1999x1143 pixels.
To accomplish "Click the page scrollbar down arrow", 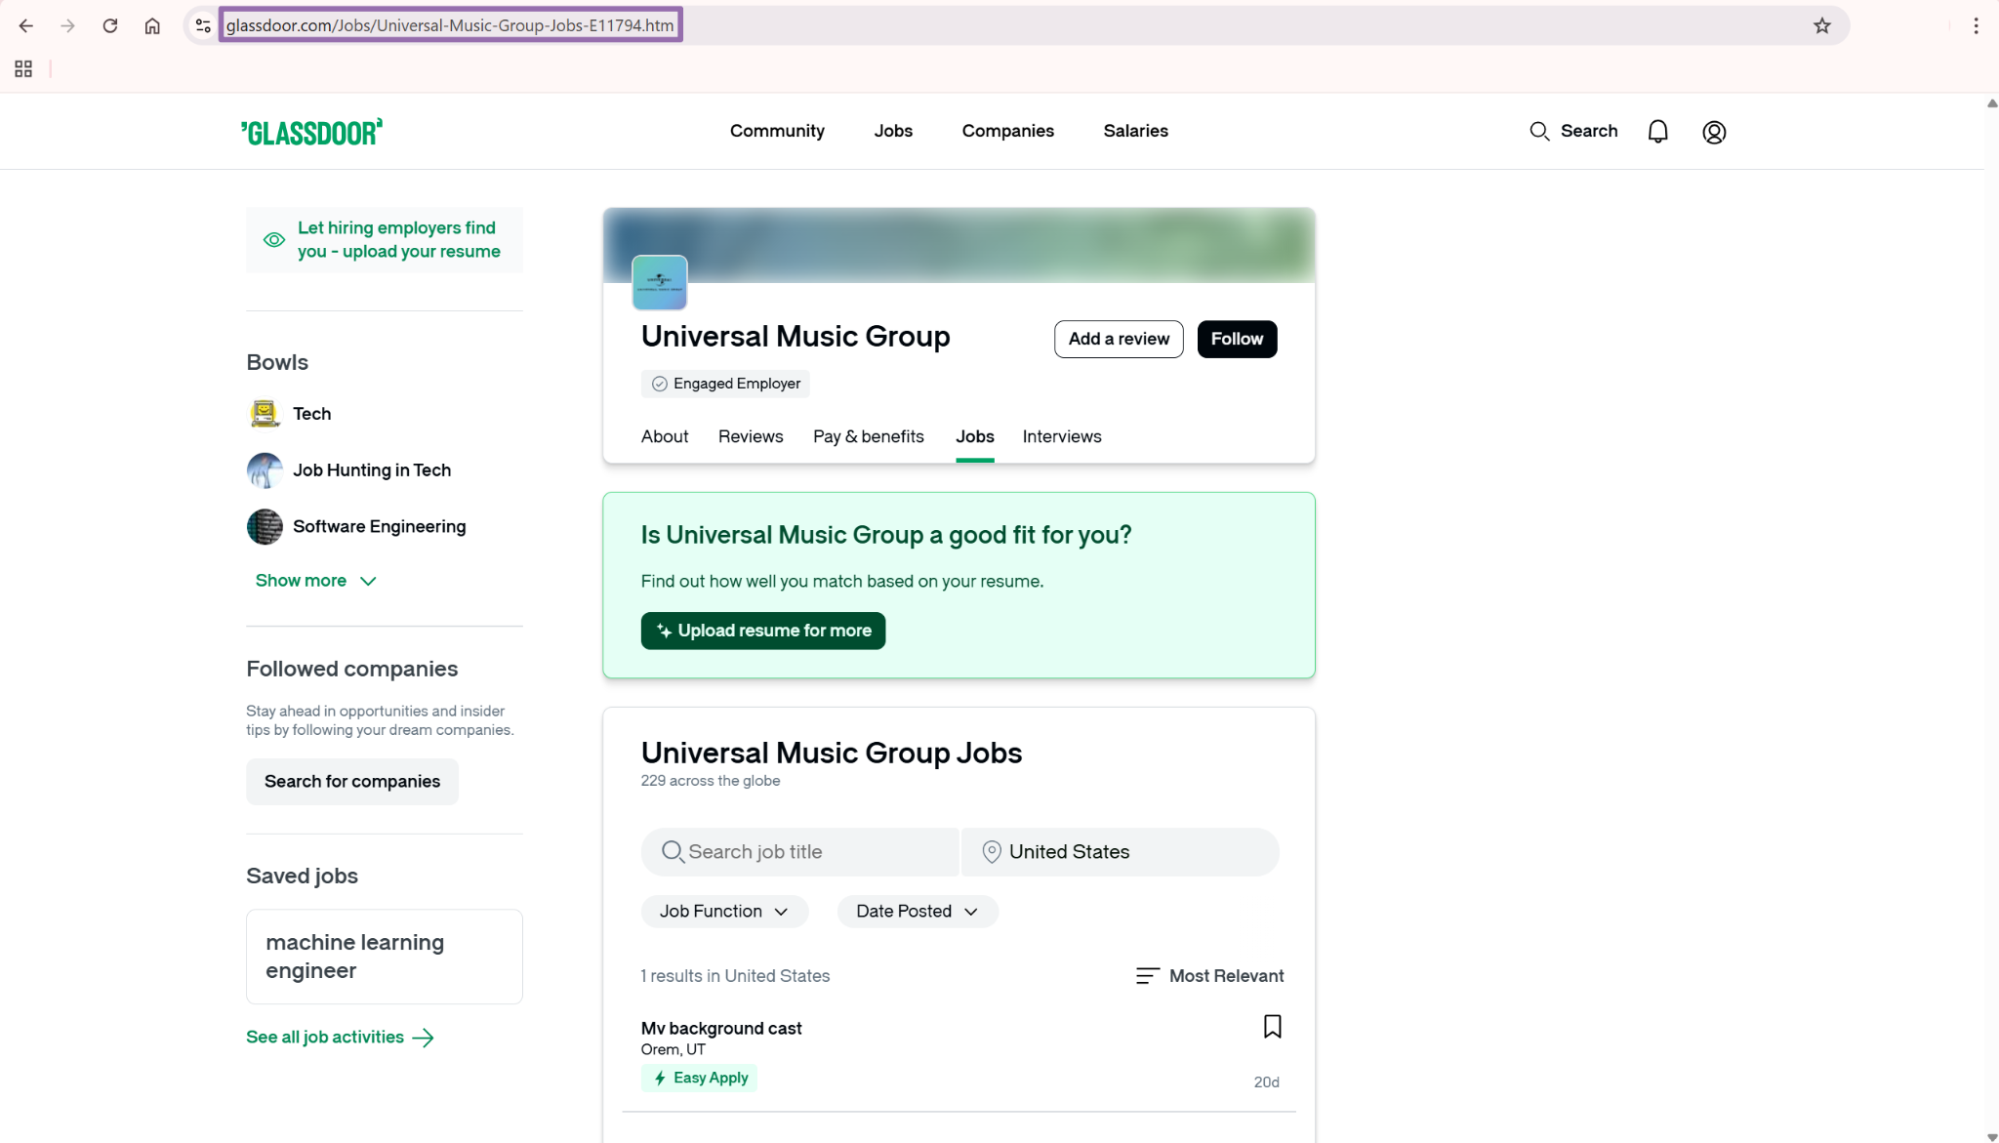I will pos(1991,1137).
